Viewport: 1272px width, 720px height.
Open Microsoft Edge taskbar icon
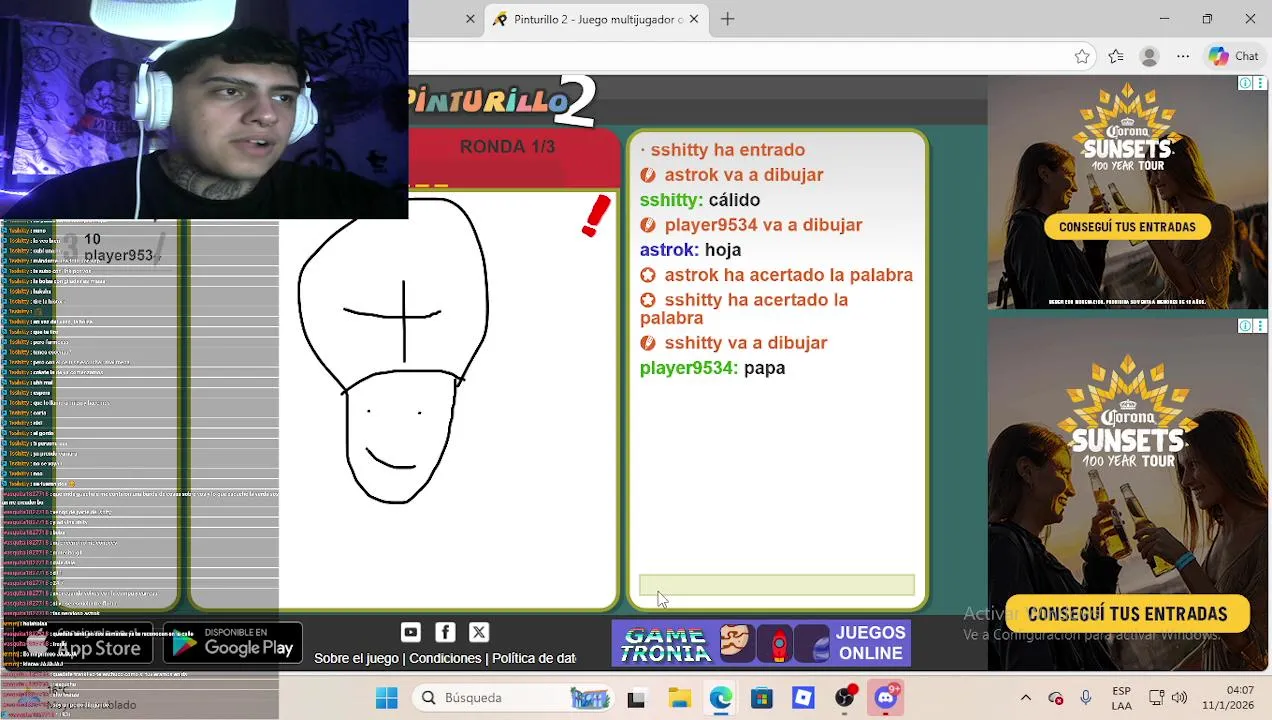click(721, 698)
